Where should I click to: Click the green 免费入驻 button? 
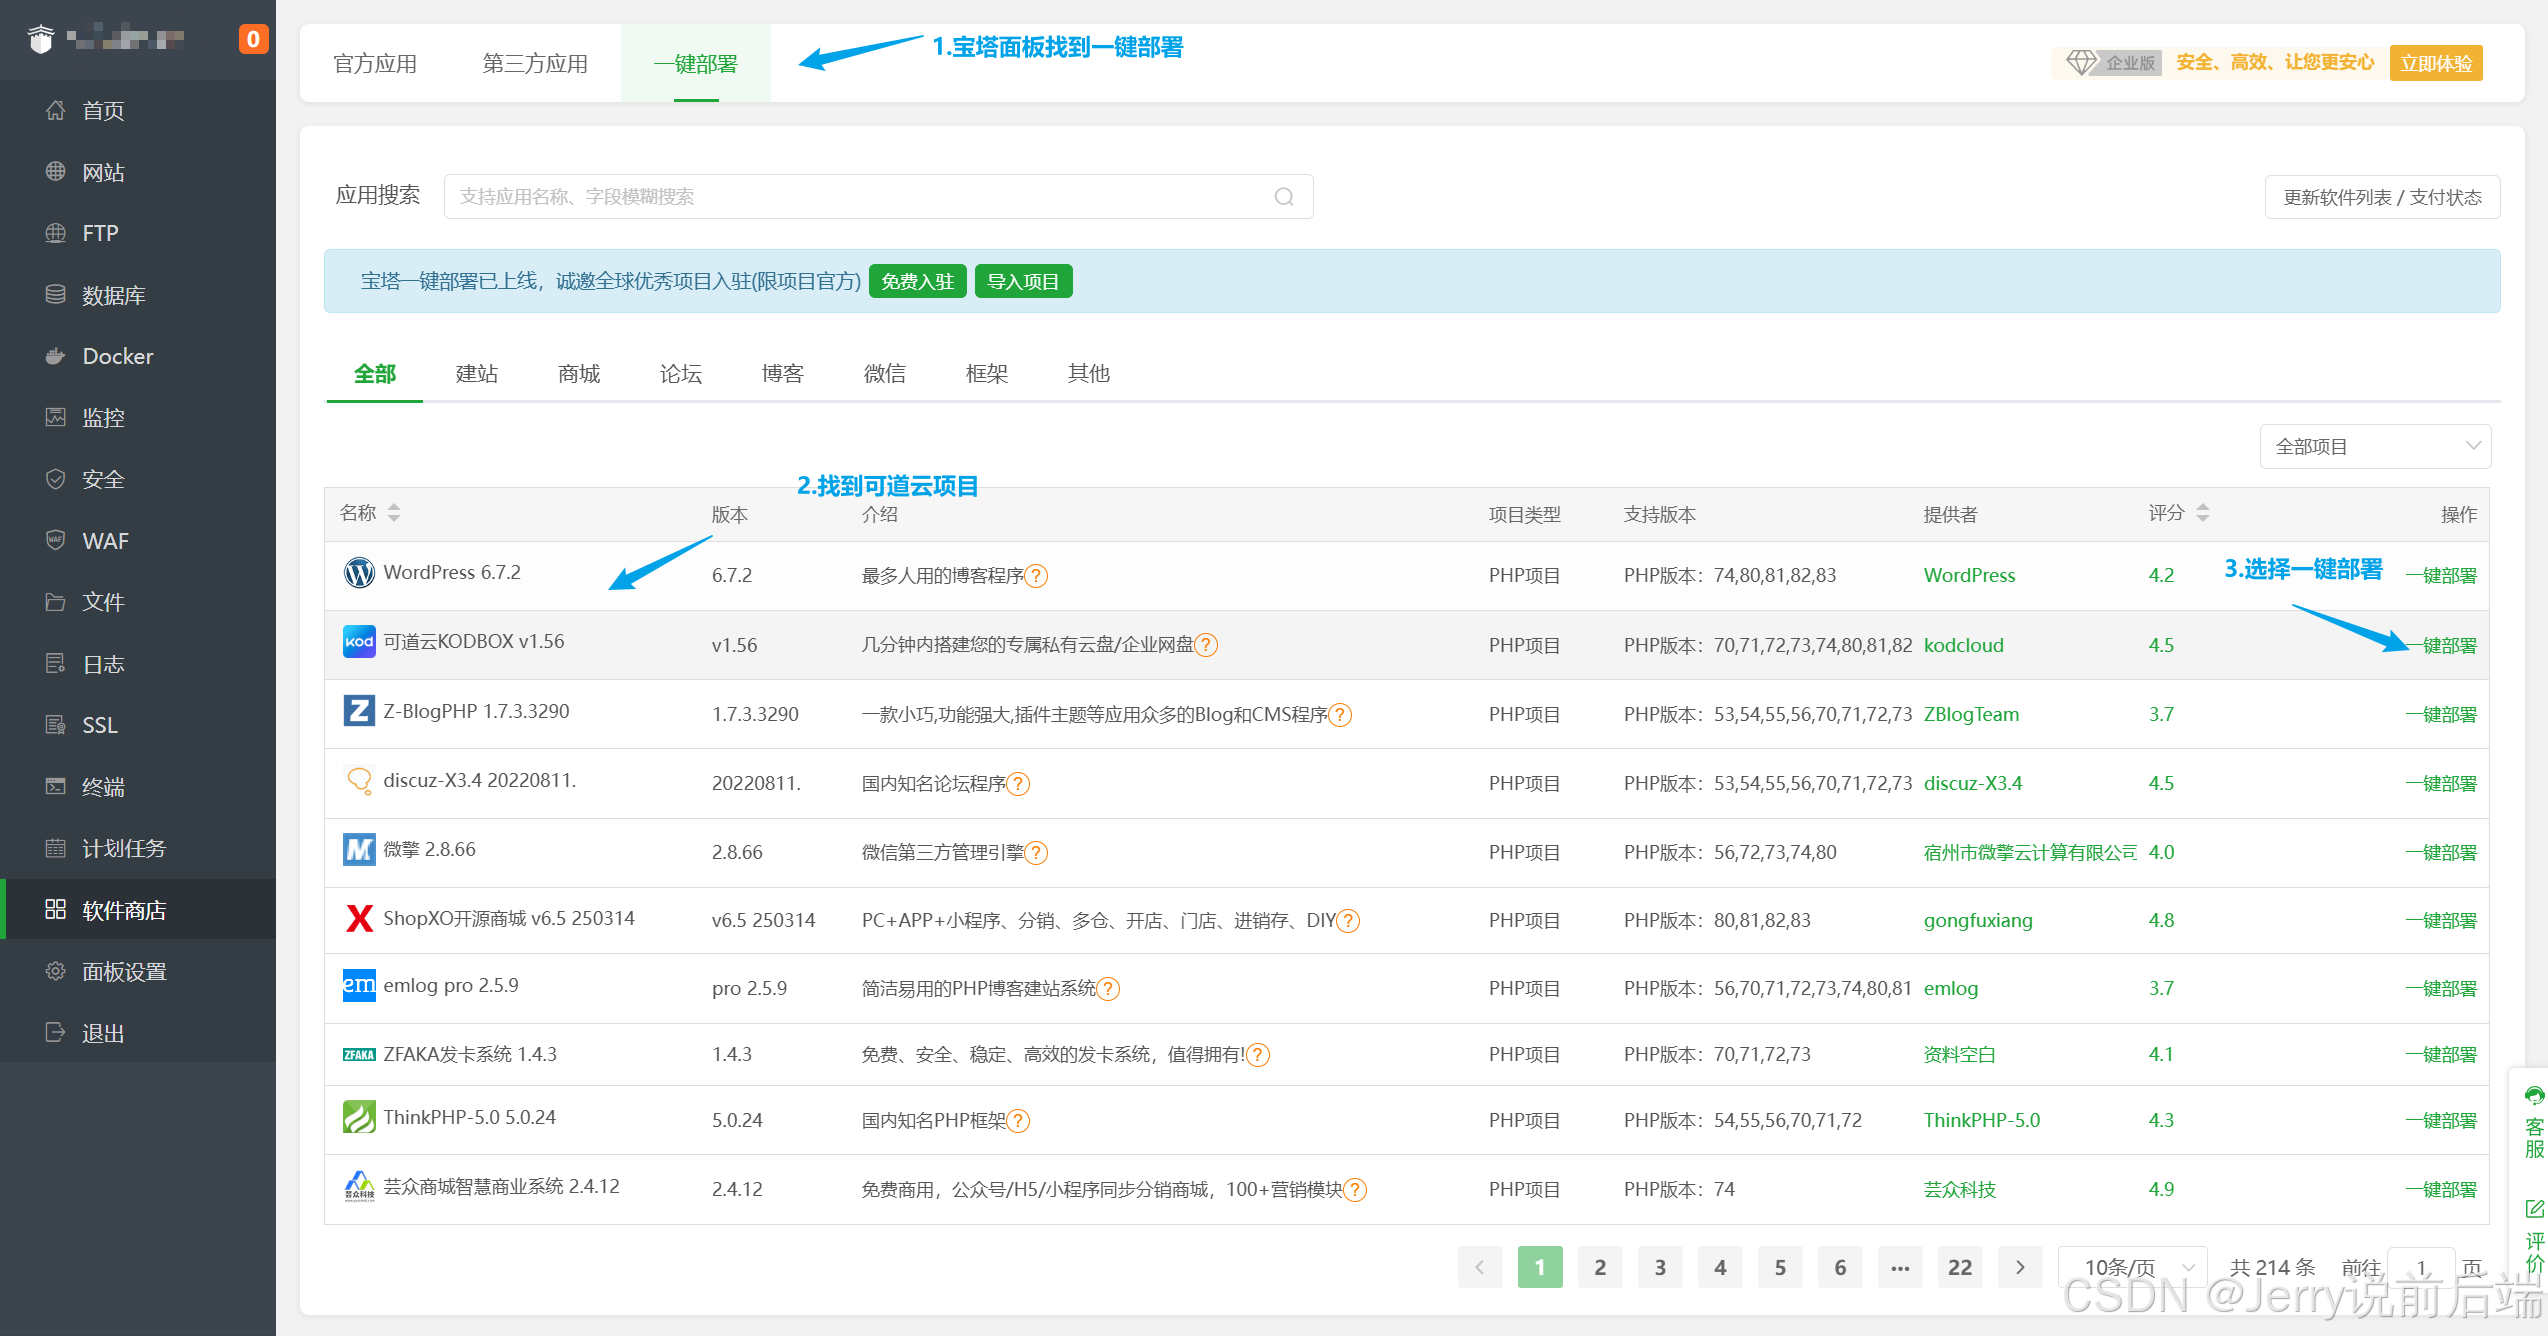tap(917, 282)
